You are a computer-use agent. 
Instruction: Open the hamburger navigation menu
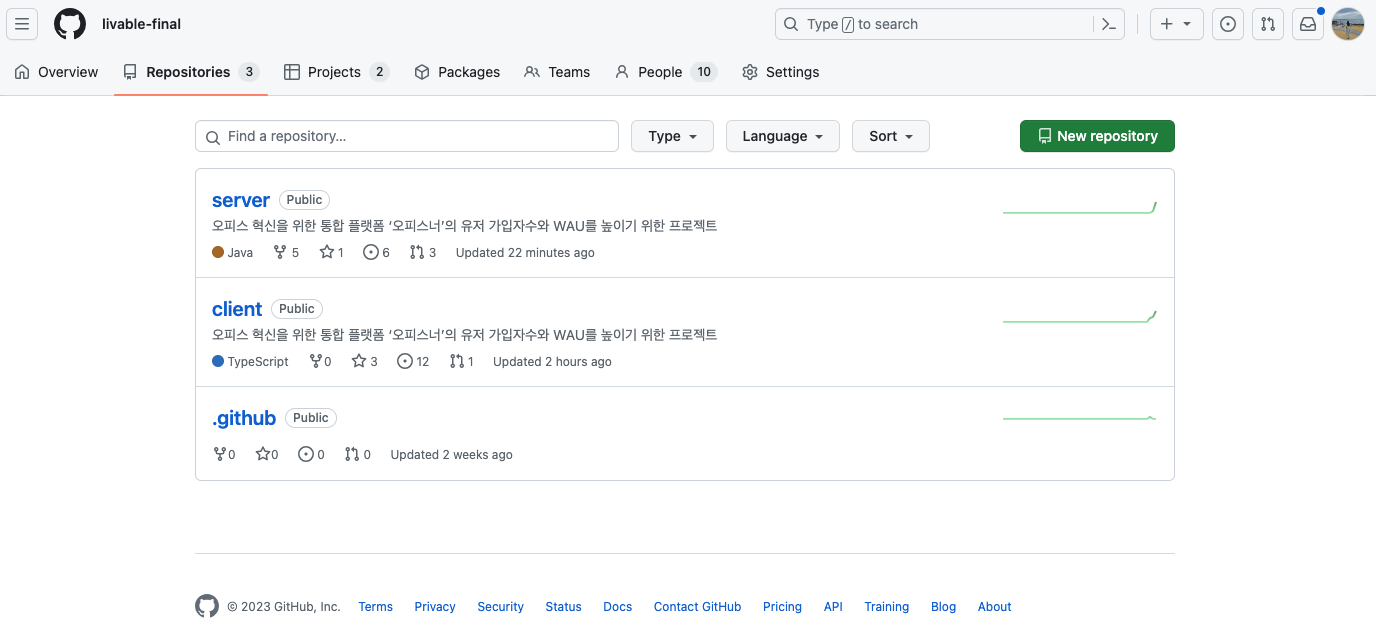pyautogui.click(x=22, y=24)
